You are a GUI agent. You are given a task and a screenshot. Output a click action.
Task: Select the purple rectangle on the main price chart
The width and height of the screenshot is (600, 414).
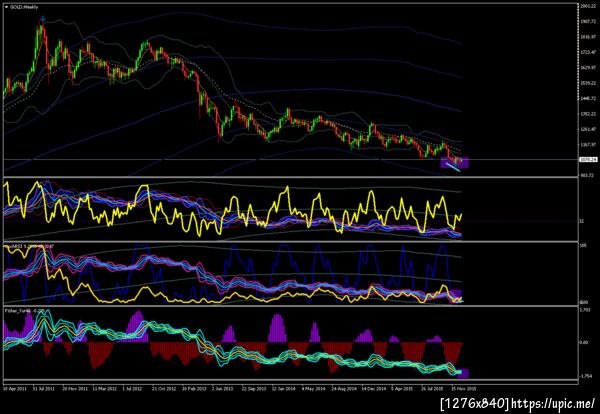pos(455,163)
